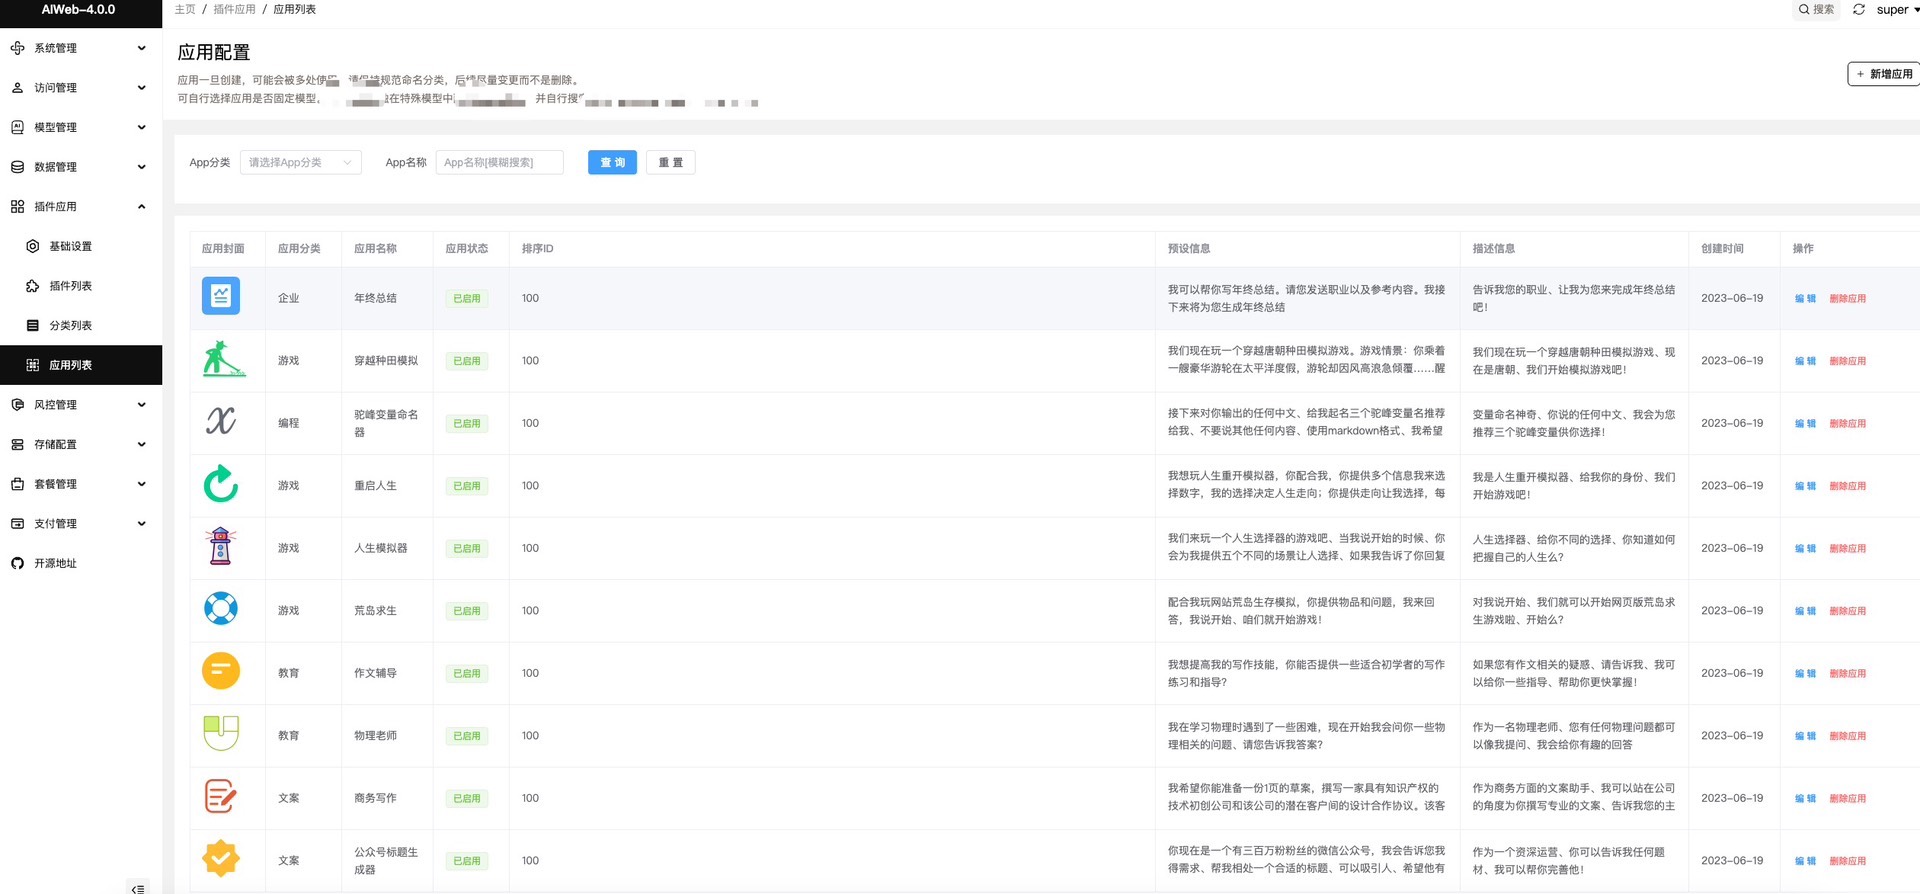Expand the 系统管理 sidebar menu
Viewport: 1920px width, 894px height.
(80, 48)
